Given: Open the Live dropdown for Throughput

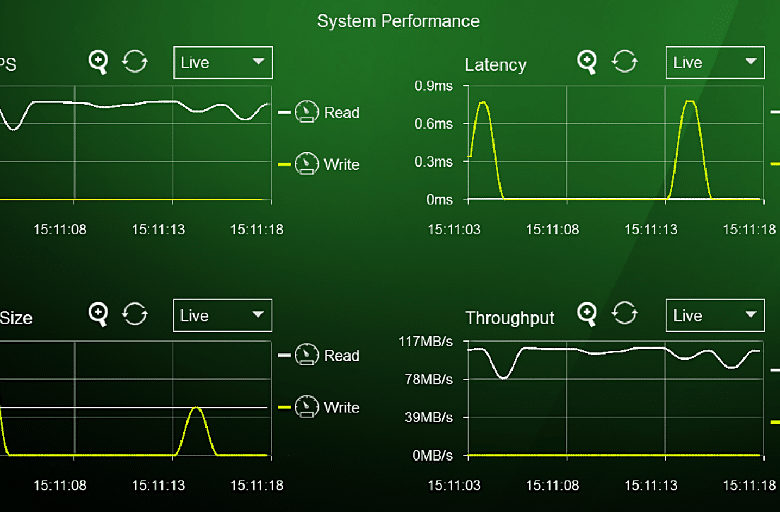Looking at the screenshot, I should [x=715, y=315].
